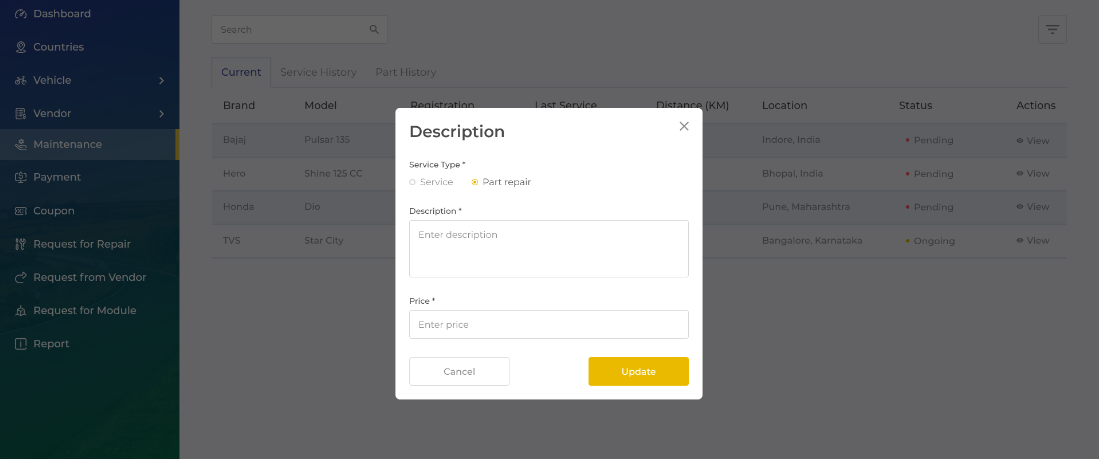Click the Request for Repair icon
The width and height of the screenshot is (1099, 459).
pyautogui.click(x=21, y=244)
